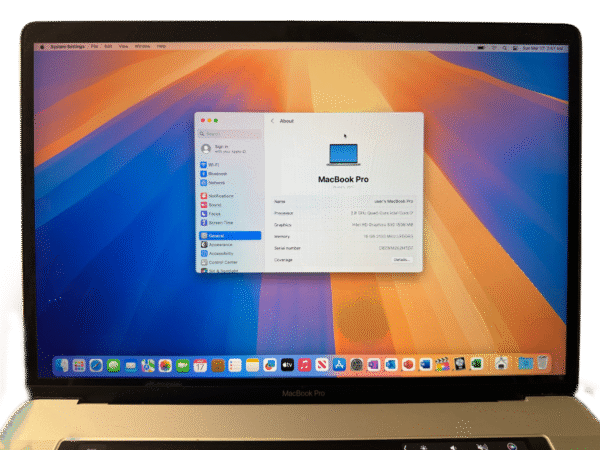Open the Mail app in the Dock

[x=131, y=365]
